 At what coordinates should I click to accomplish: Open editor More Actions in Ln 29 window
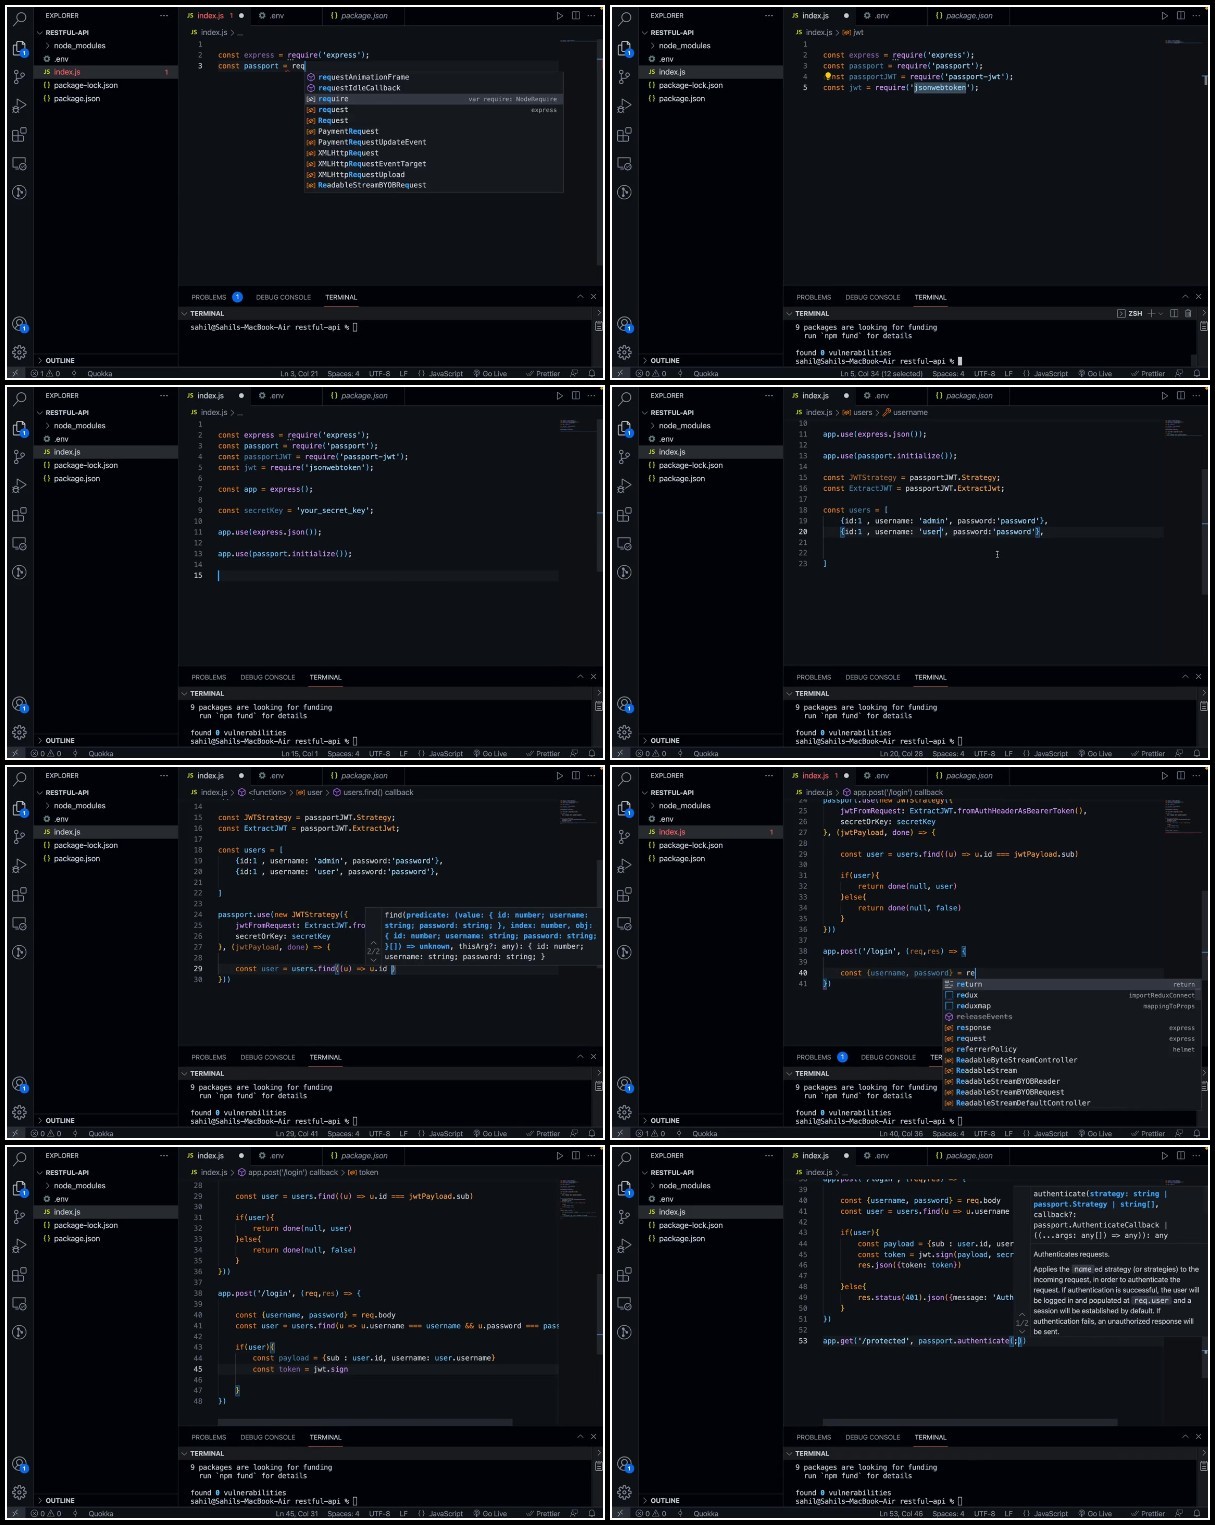pyautogui.click(x=592, y=775)
